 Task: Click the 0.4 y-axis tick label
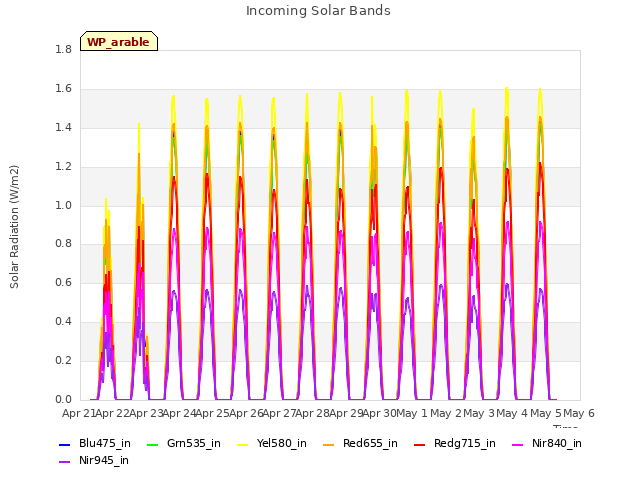64,322
